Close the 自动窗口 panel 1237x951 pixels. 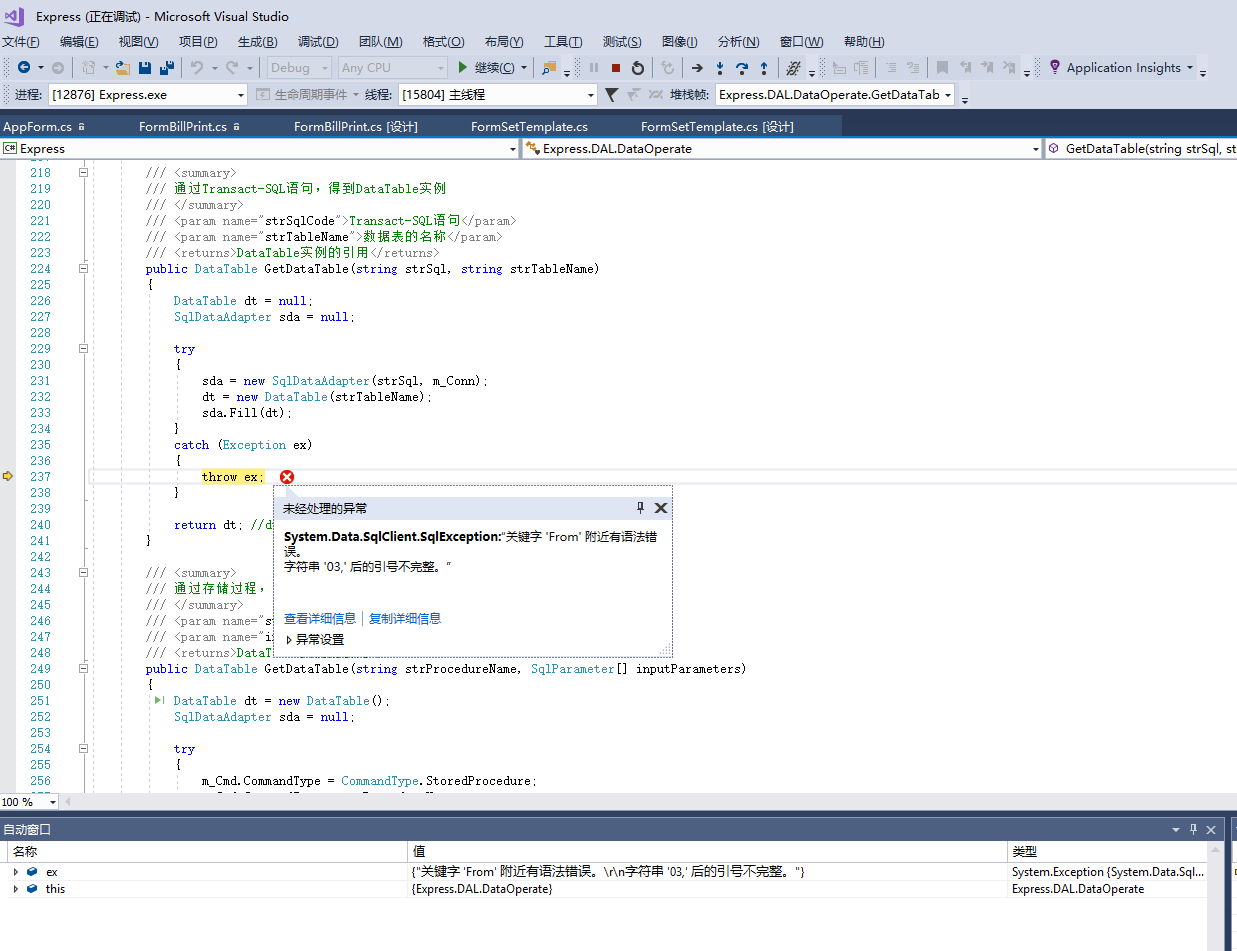tap(1211, 829)
